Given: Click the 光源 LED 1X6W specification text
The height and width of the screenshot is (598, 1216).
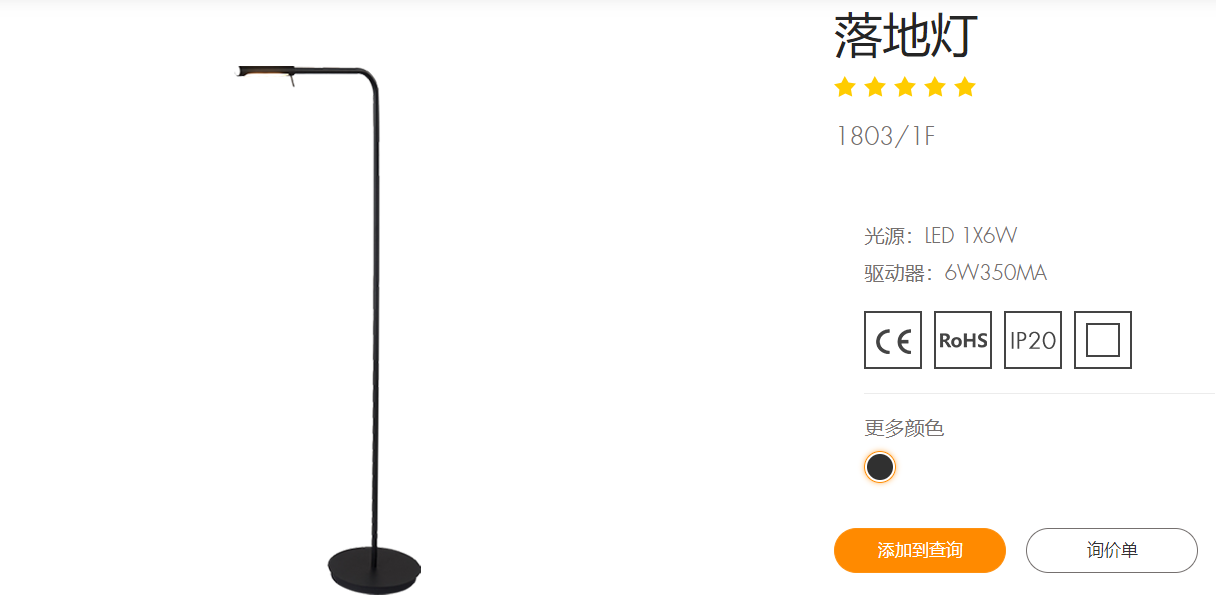Looking at the screenshot, I should click(941, 236).
